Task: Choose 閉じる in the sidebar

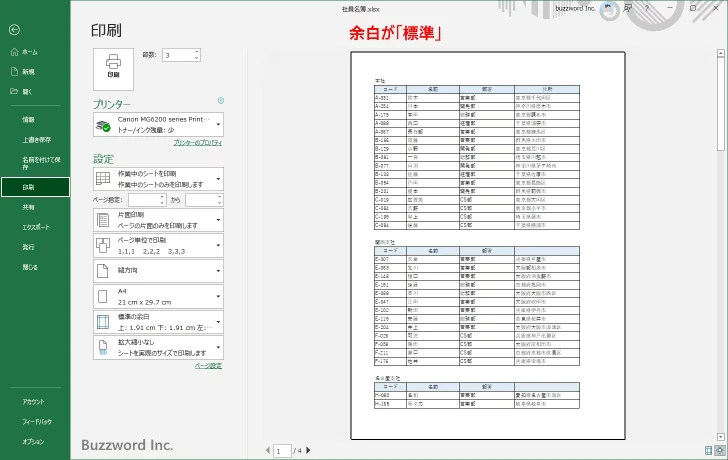Action: click(x=30, y=267)
